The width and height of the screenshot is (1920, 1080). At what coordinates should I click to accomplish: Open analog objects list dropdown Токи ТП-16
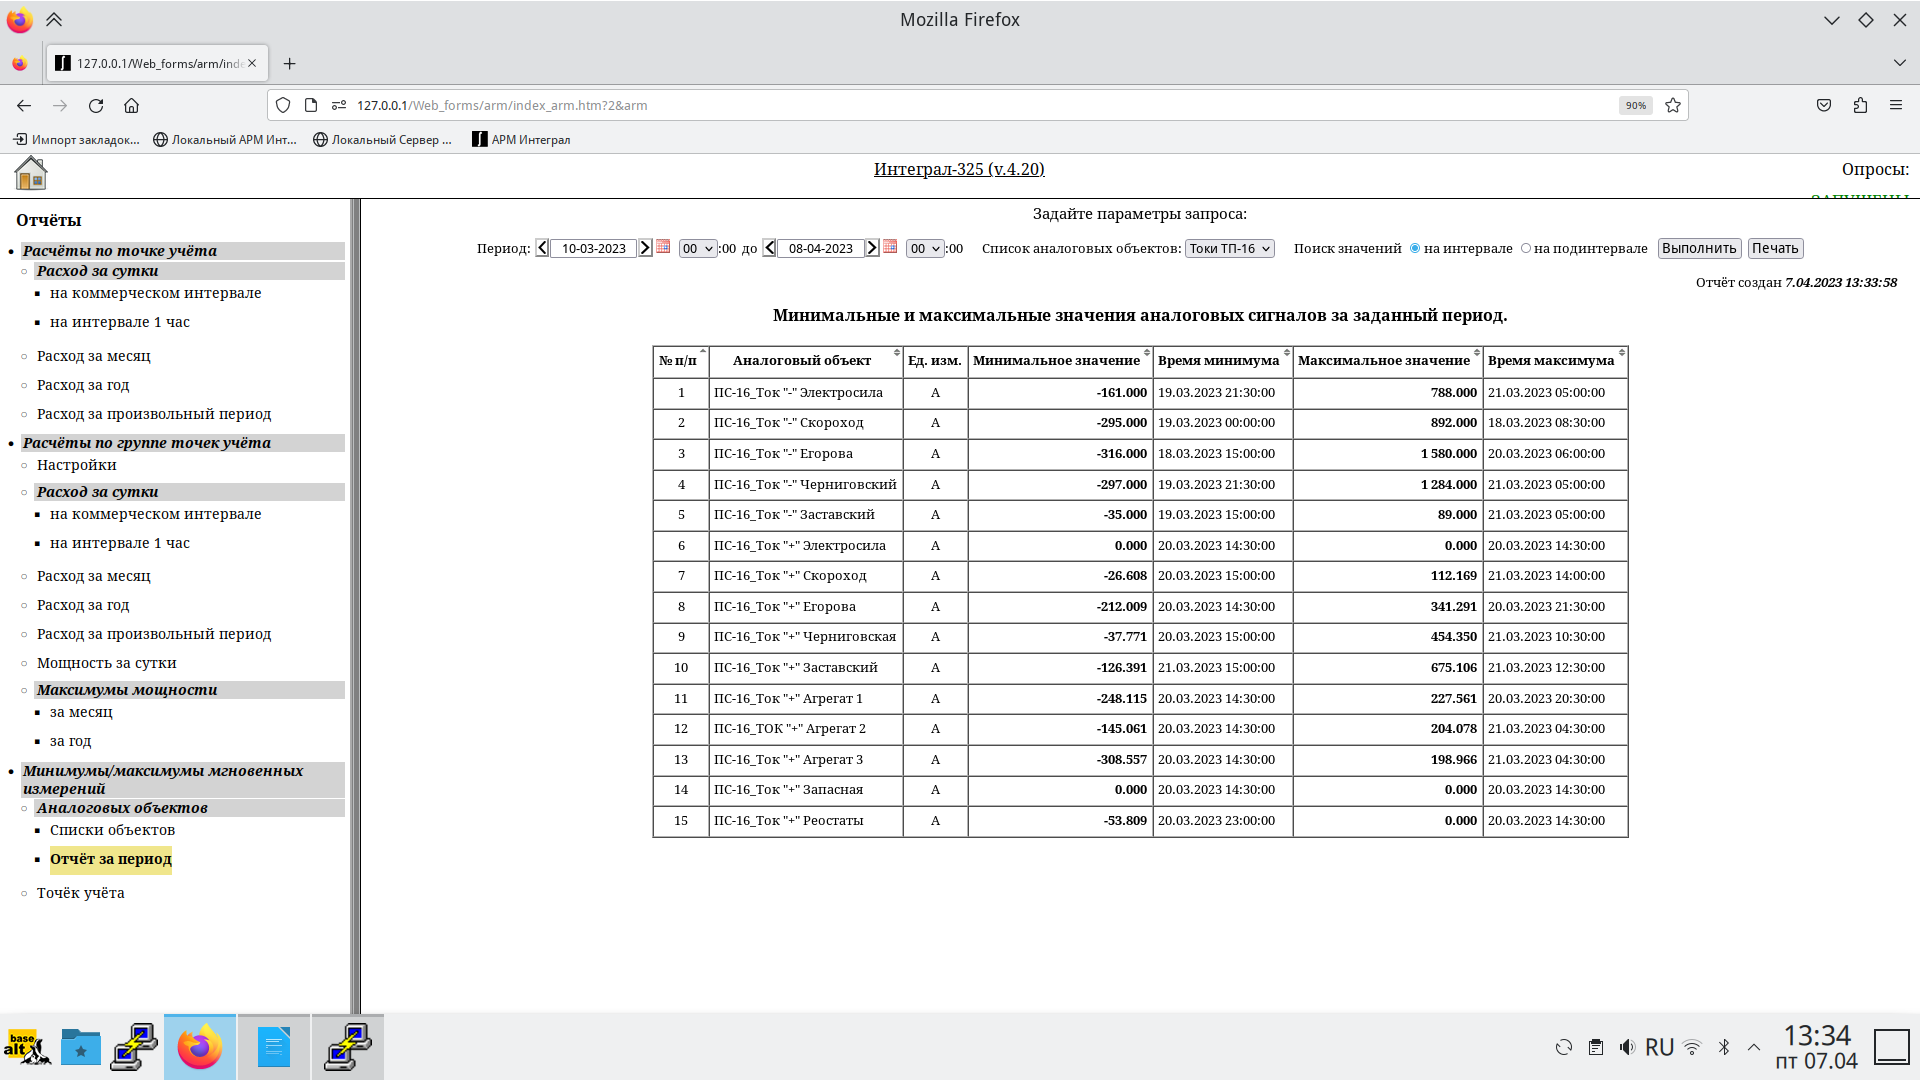click(x=1229, y=249)
